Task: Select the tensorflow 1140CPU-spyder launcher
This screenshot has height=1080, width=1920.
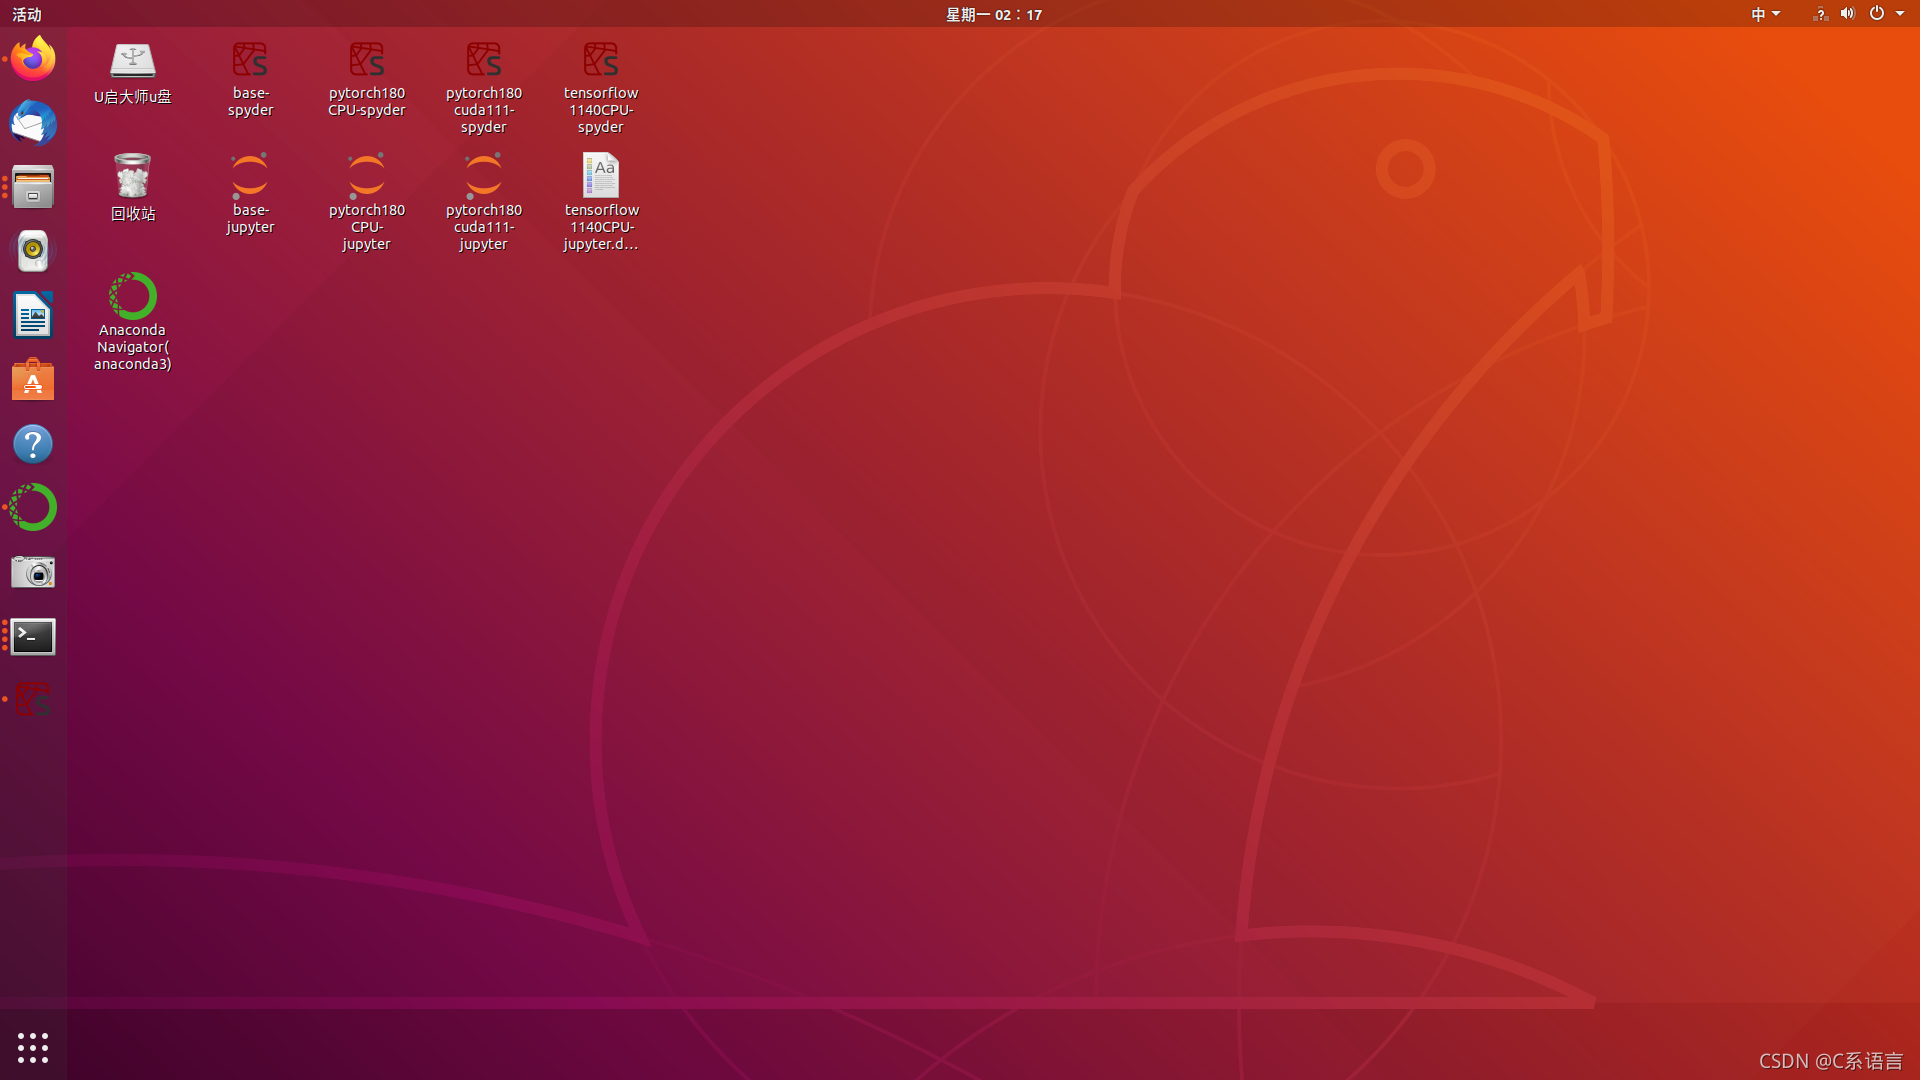Action: point(601,88)
